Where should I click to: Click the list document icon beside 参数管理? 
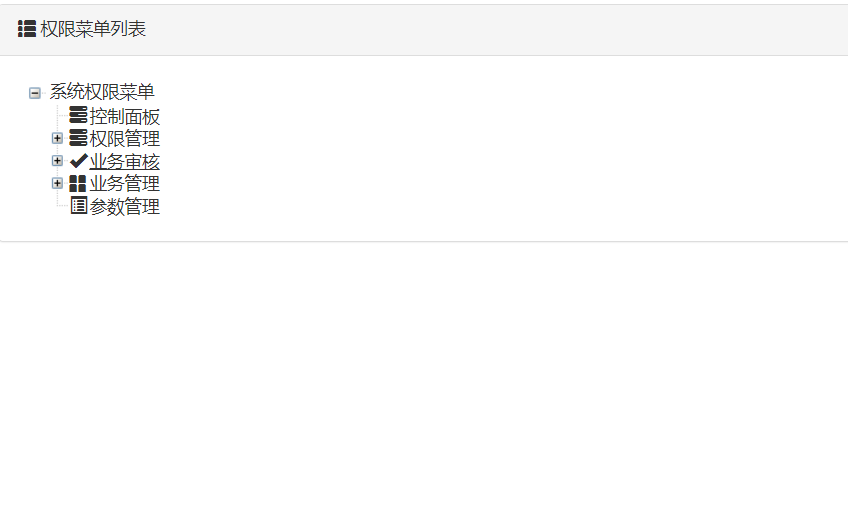tap(78, 206)
